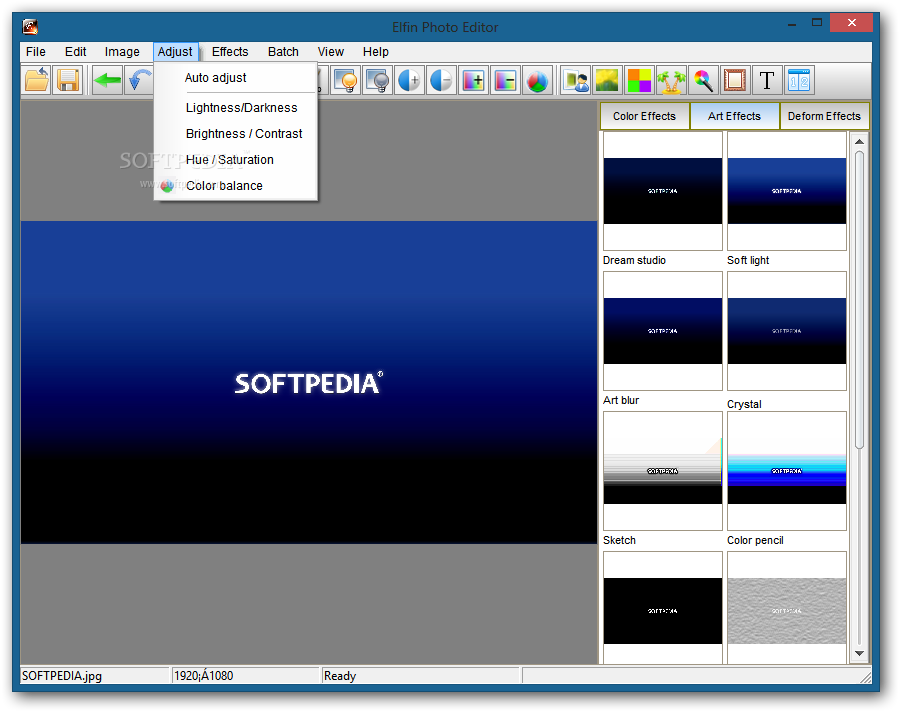The image size is (900, 712).
Task: Click the decrease contrast minus icon
Action: pyautogui.click(x=441, y=80)
